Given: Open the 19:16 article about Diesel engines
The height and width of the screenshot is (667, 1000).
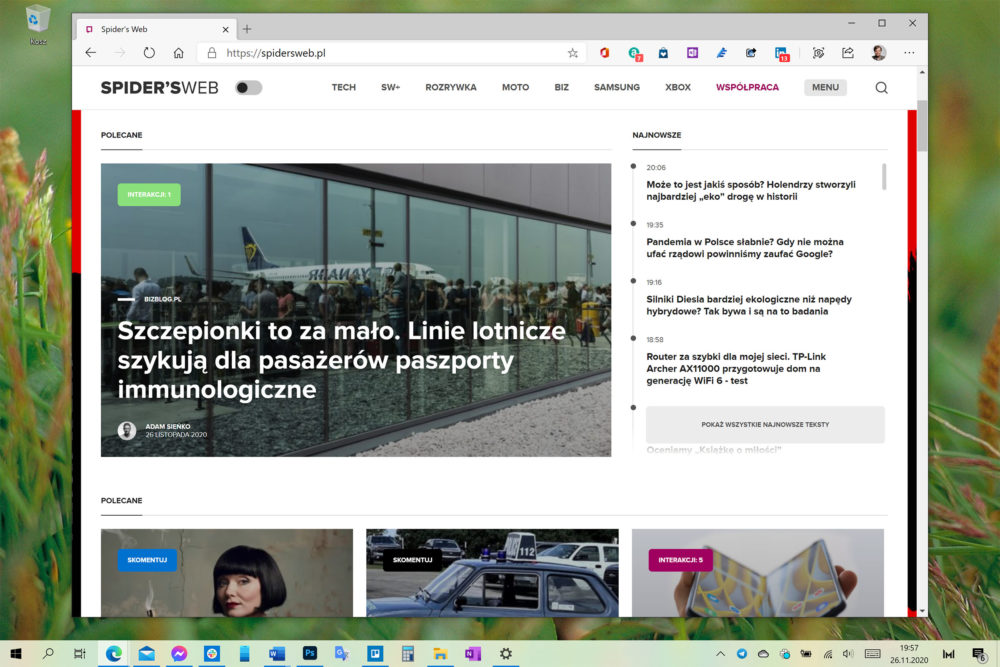Looking at the screenshot, I should click(749, 305).
